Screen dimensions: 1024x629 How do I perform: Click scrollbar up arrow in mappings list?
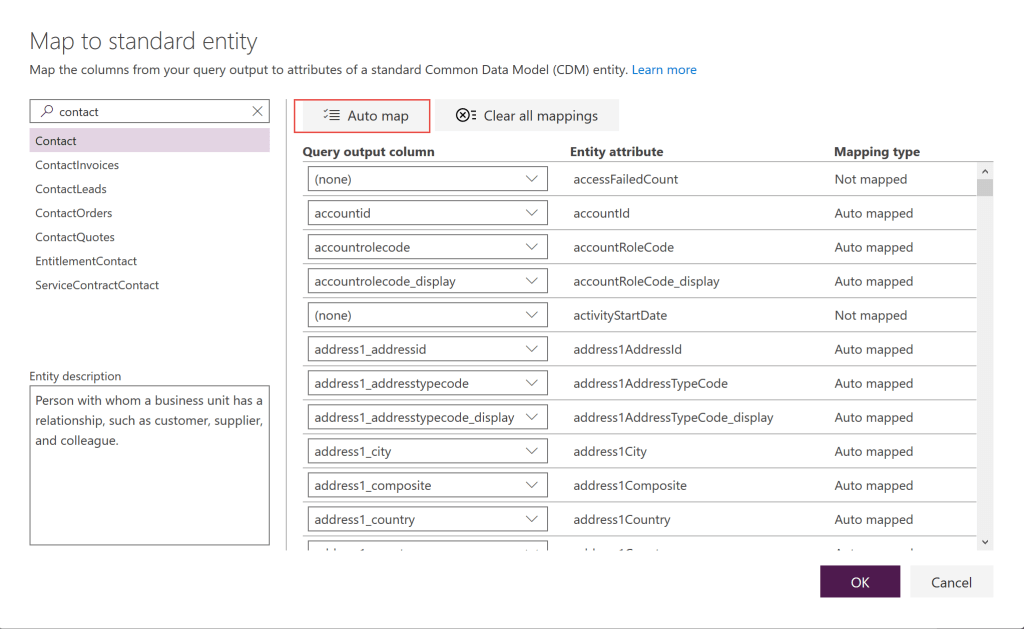[985, 171]
